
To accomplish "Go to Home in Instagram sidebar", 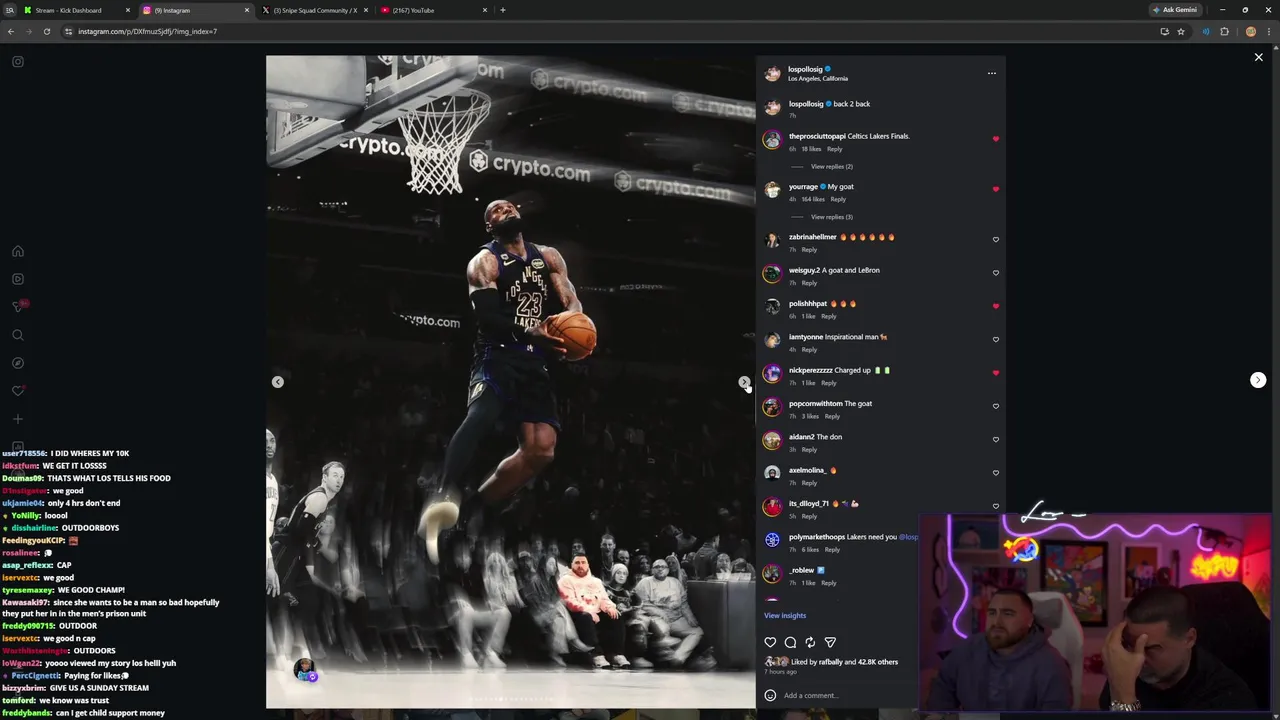I will pos(18,251).
